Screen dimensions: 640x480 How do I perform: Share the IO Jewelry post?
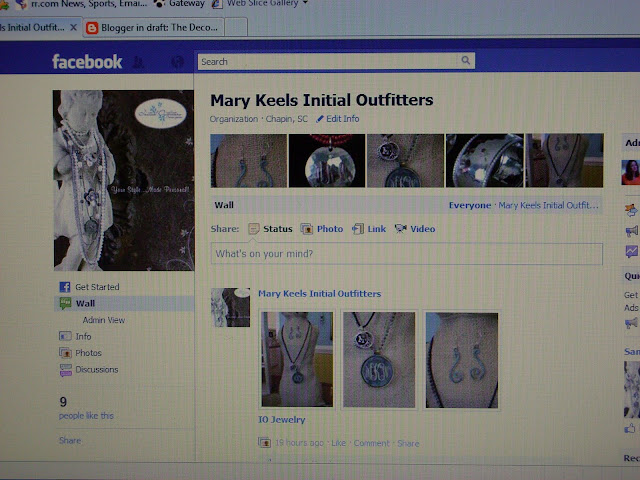coord(408,443)
